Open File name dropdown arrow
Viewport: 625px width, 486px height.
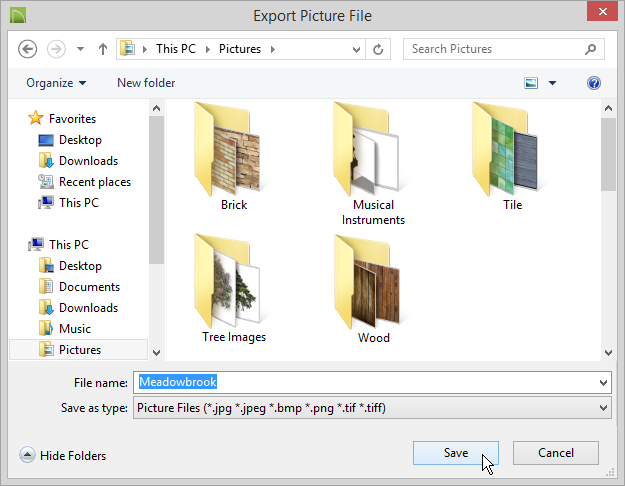coord(603,383)
